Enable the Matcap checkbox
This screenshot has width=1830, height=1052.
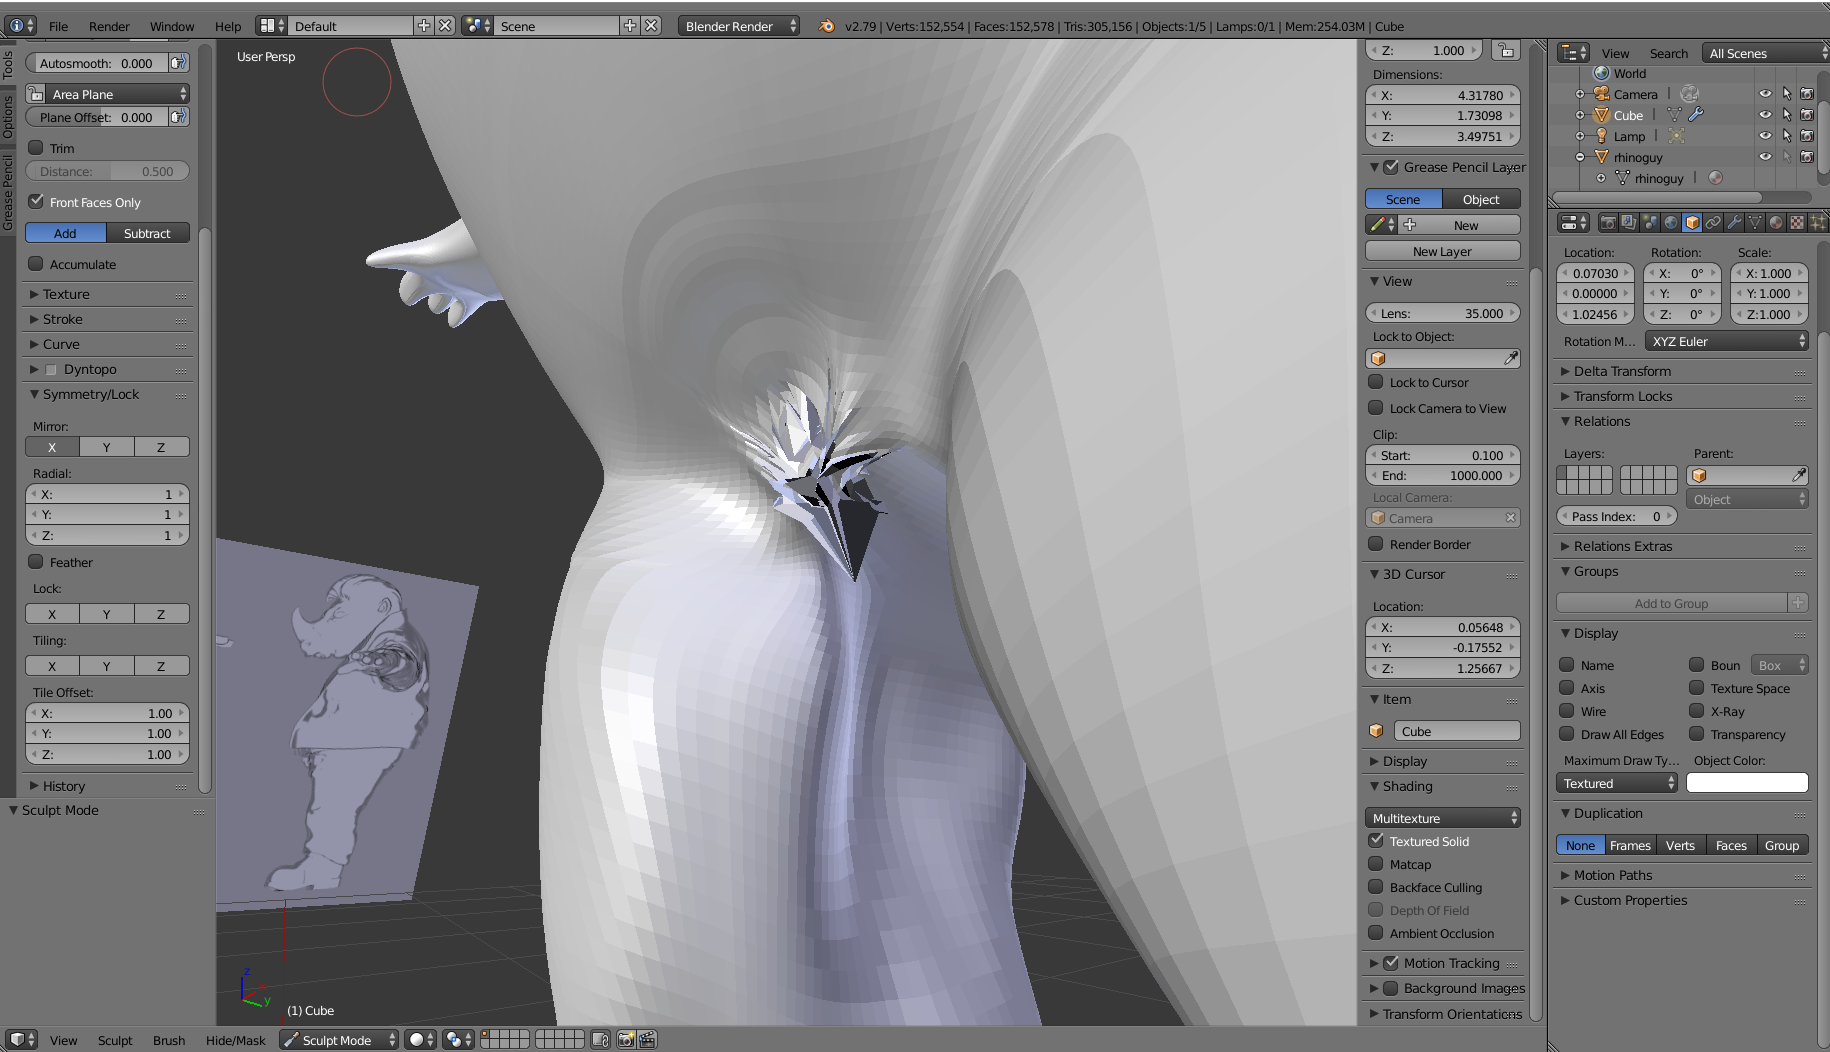[1376, 864]
